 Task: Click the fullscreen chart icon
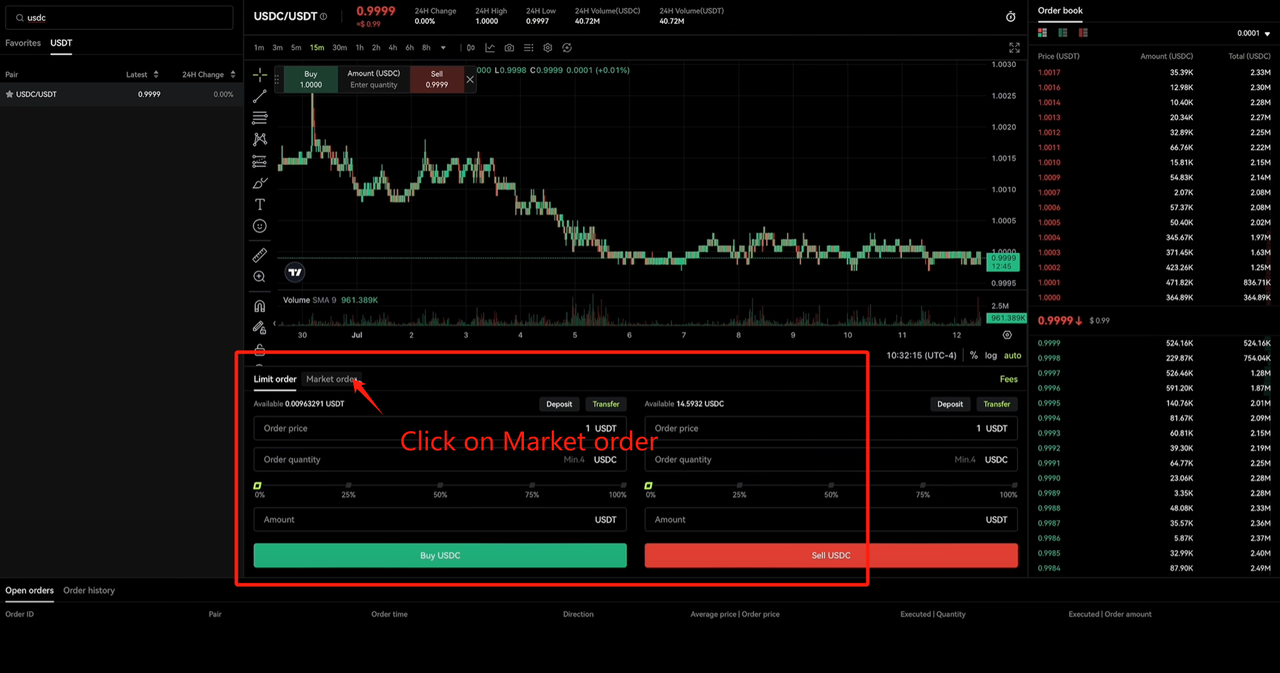pos(1014,48)
